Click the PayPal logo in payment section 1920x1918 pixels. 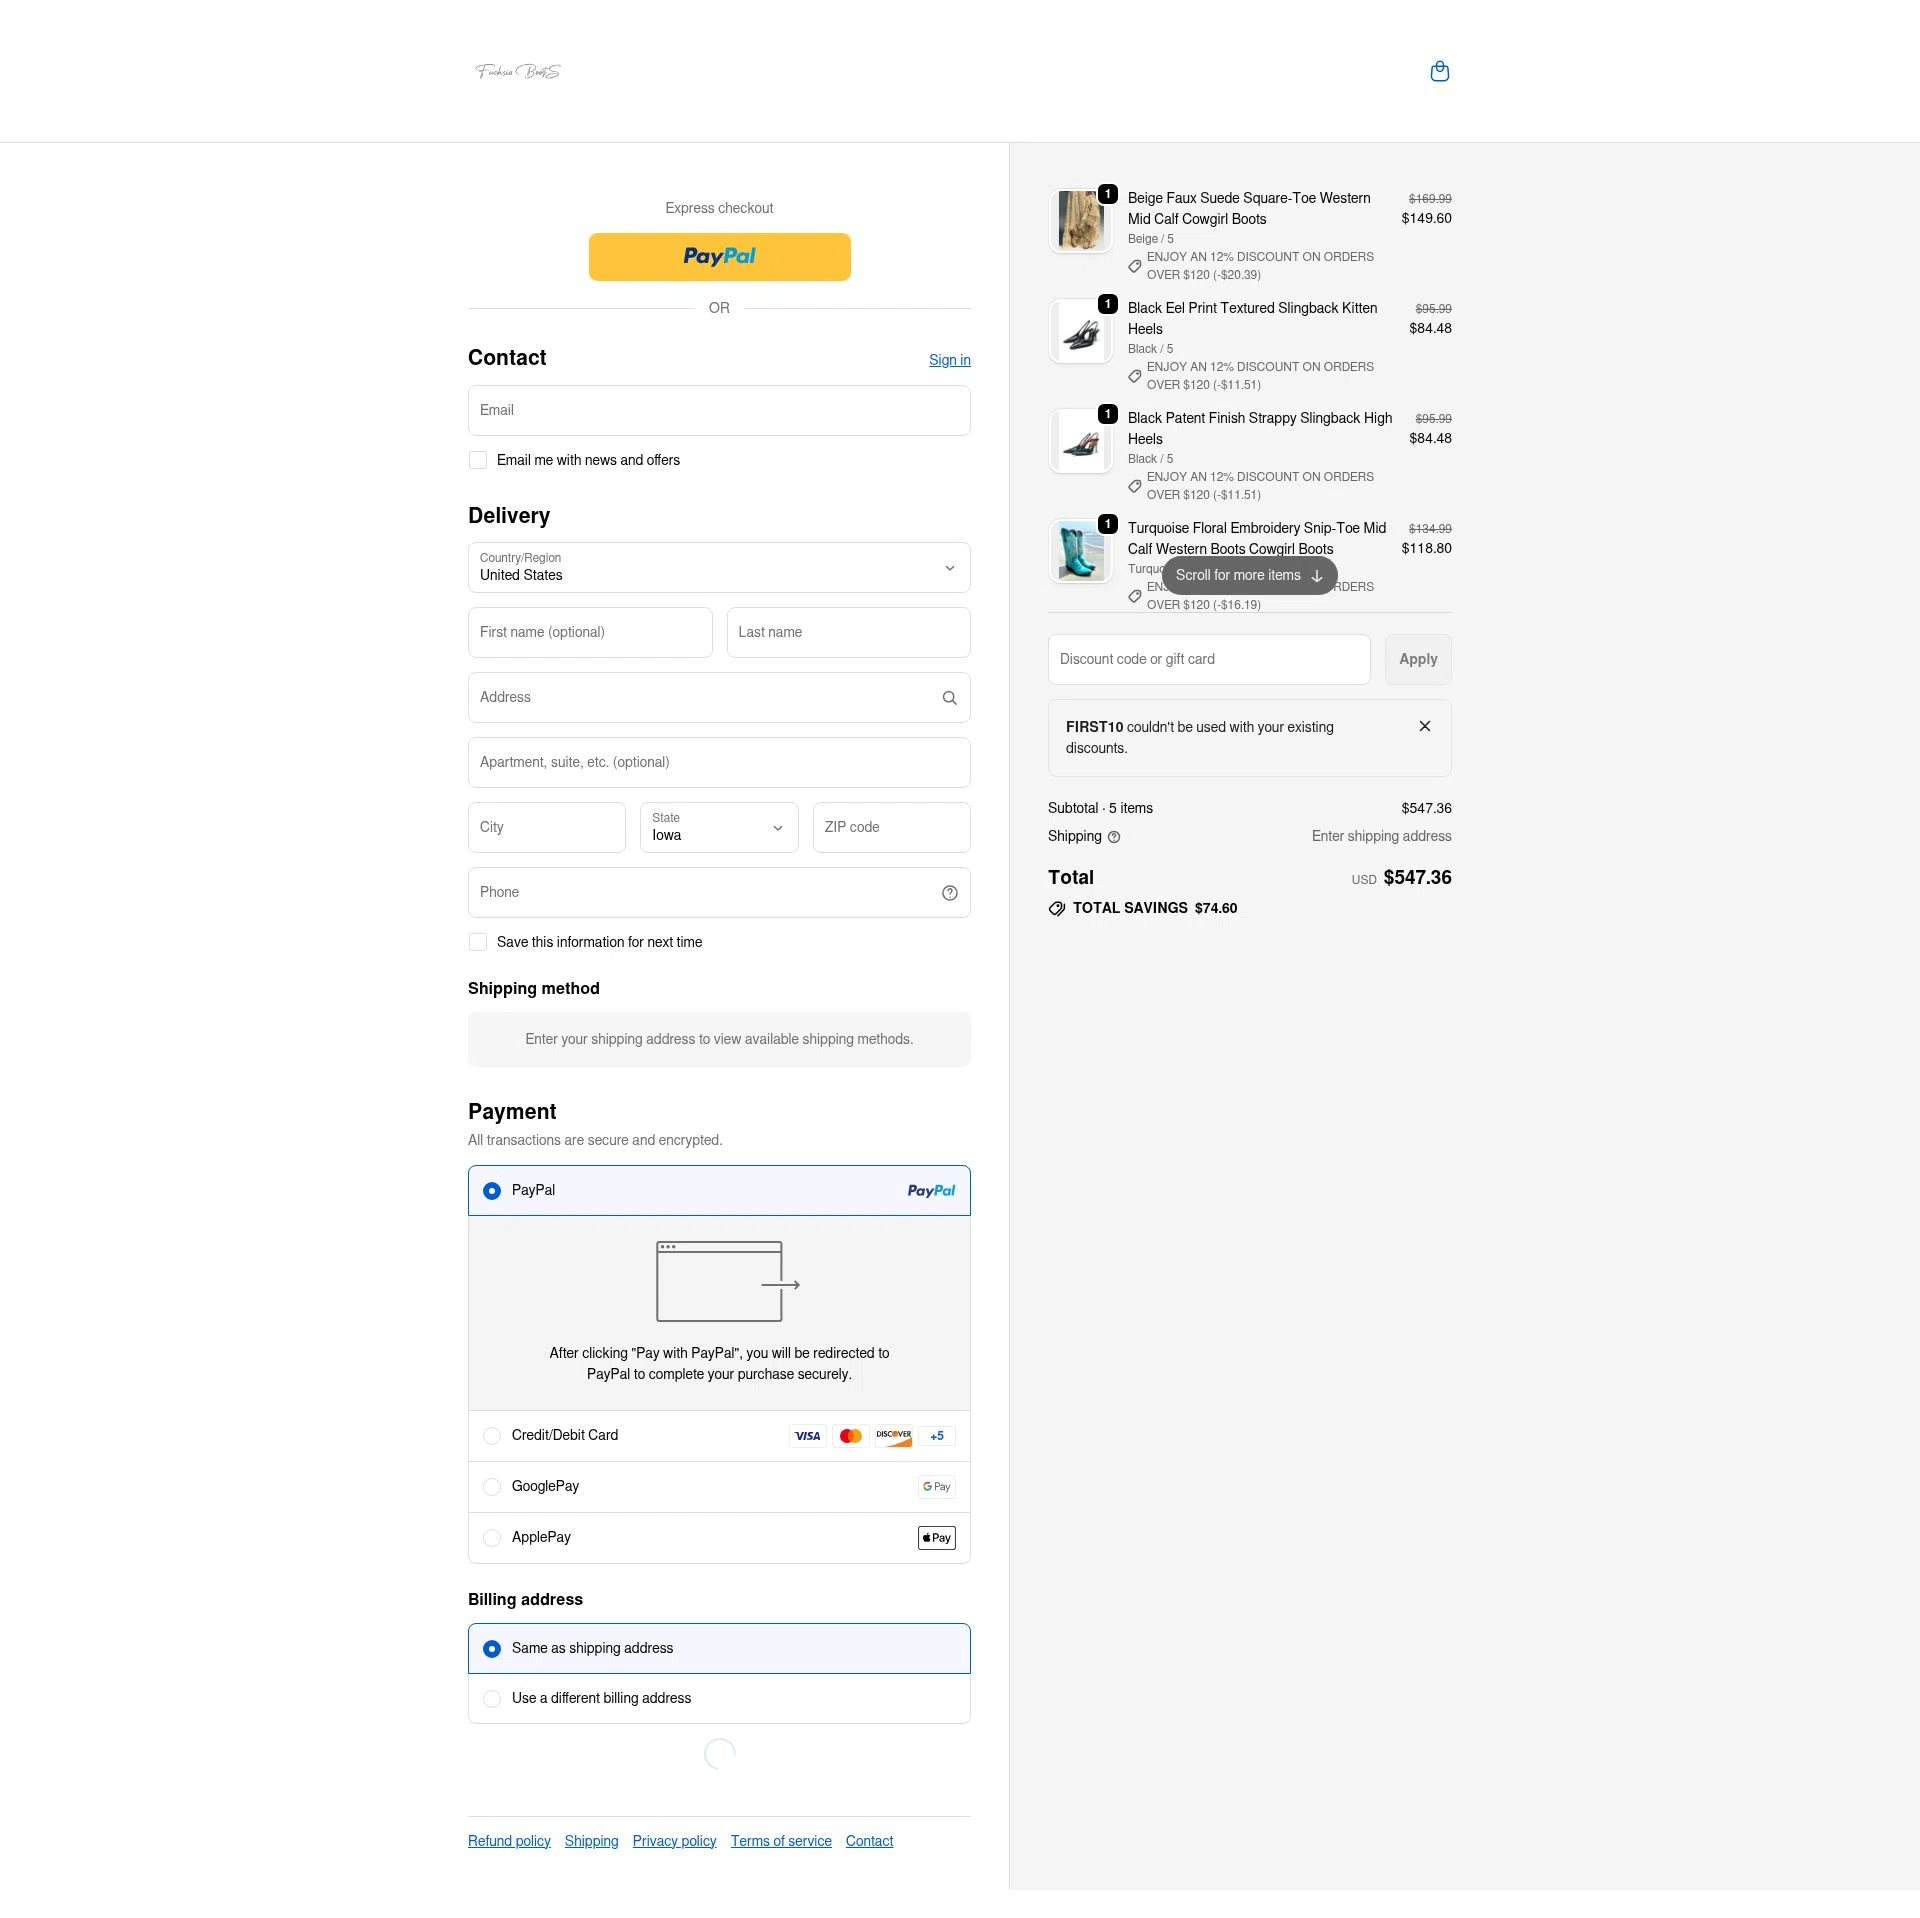tap(931, 1190)
